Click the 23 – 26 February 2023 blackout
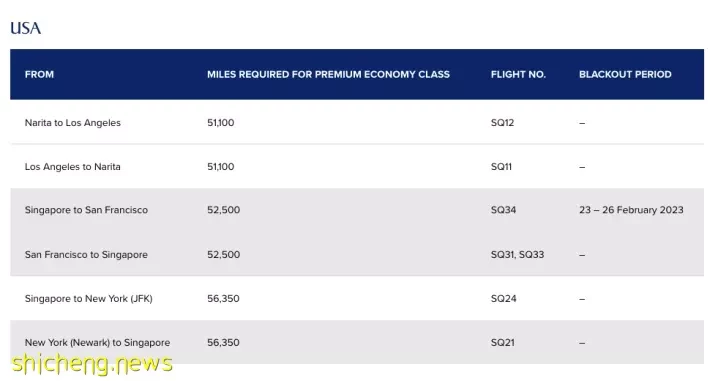This screenshot has height=381, width=710. click(631, 210)
